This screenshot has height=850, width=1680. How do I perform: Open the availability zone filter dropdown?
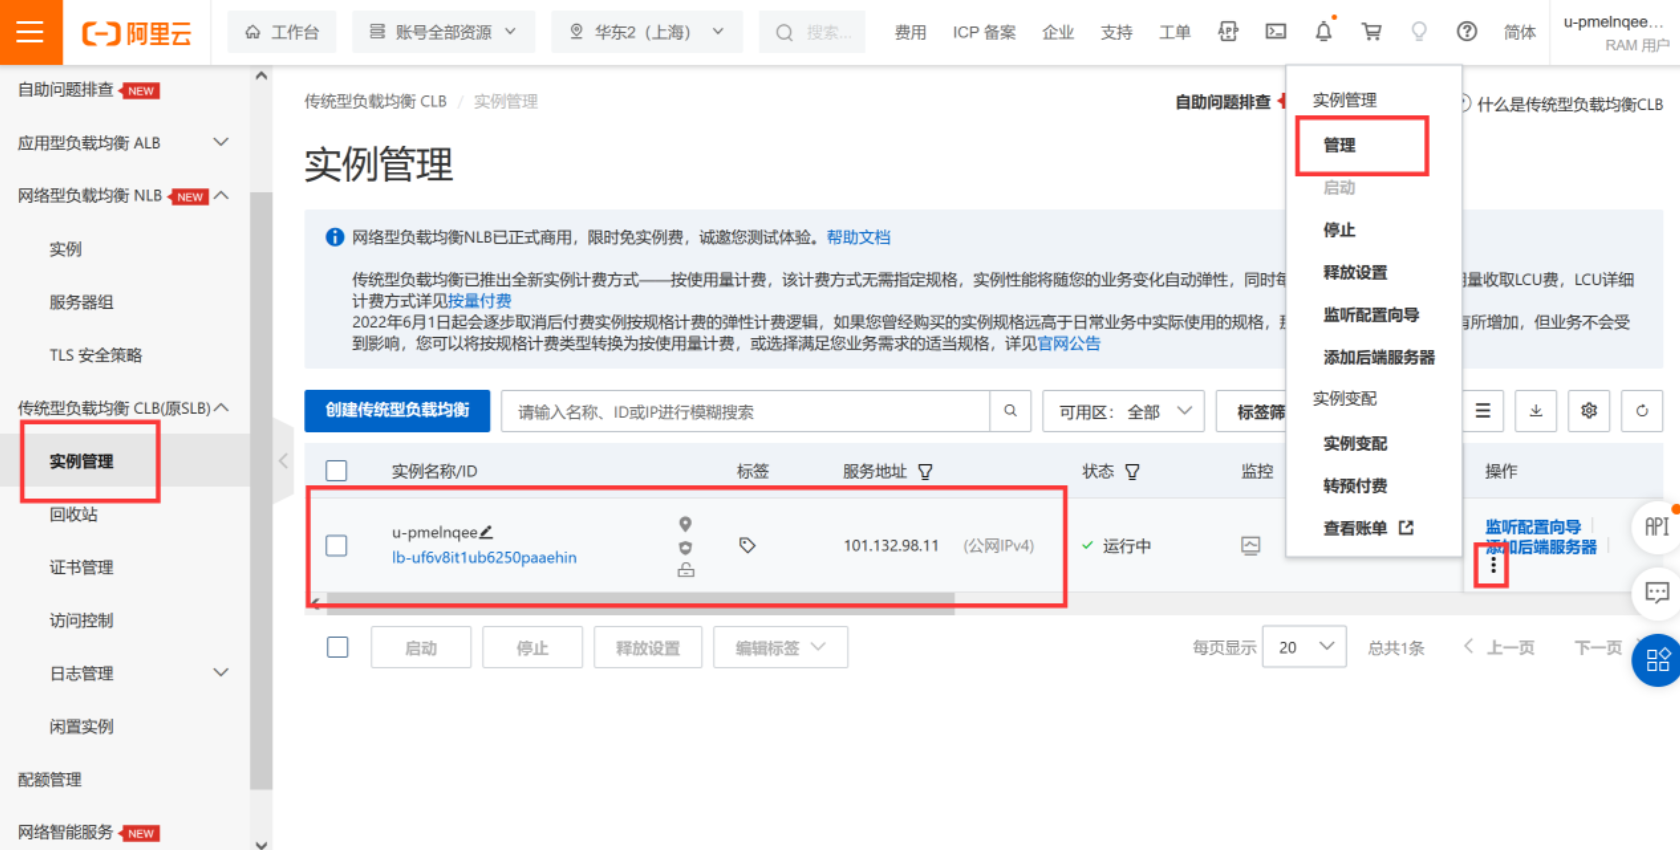click(x=1123, y=411)
